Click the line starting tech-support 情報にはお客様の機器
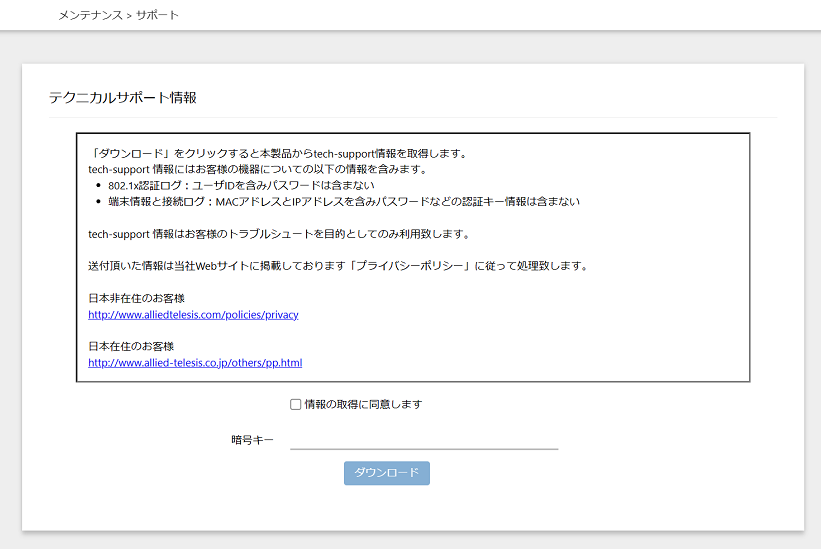Viewport: 821px width, 549px height. click(258, 169)
